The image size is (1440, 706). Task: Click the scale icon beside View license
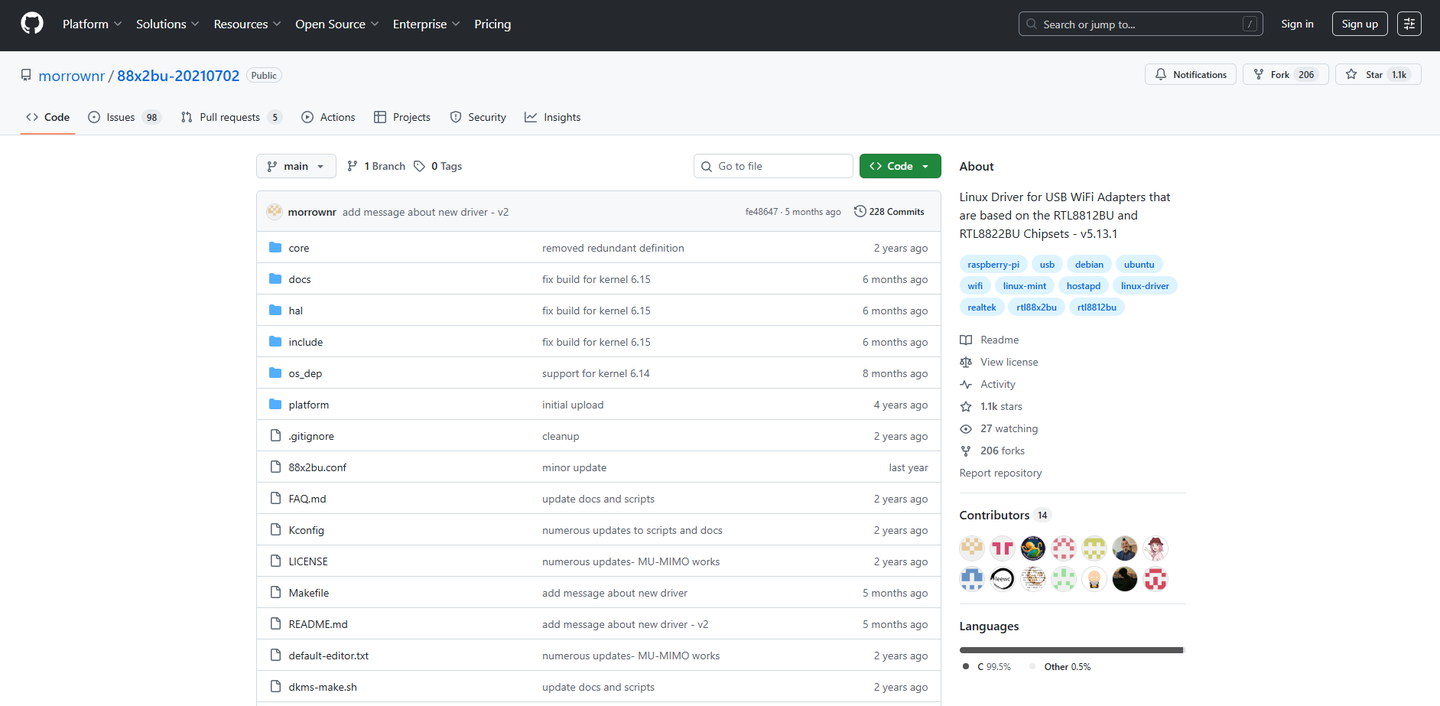(x=966, y=362)
